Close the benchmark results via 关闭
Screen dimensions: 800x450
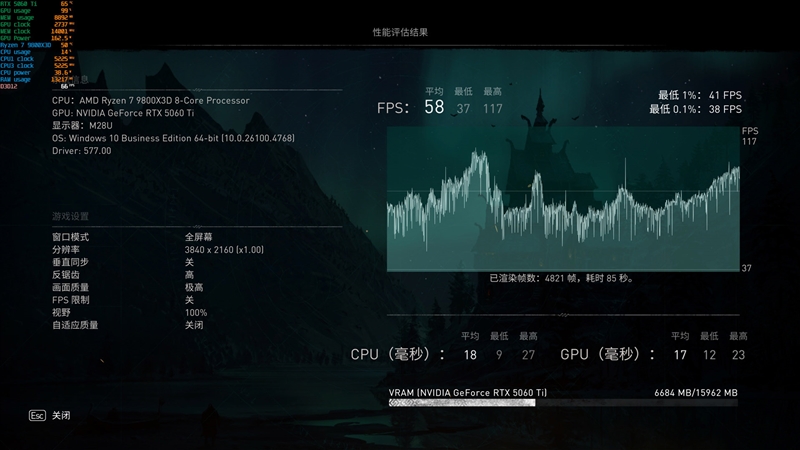tap(61, 415)
